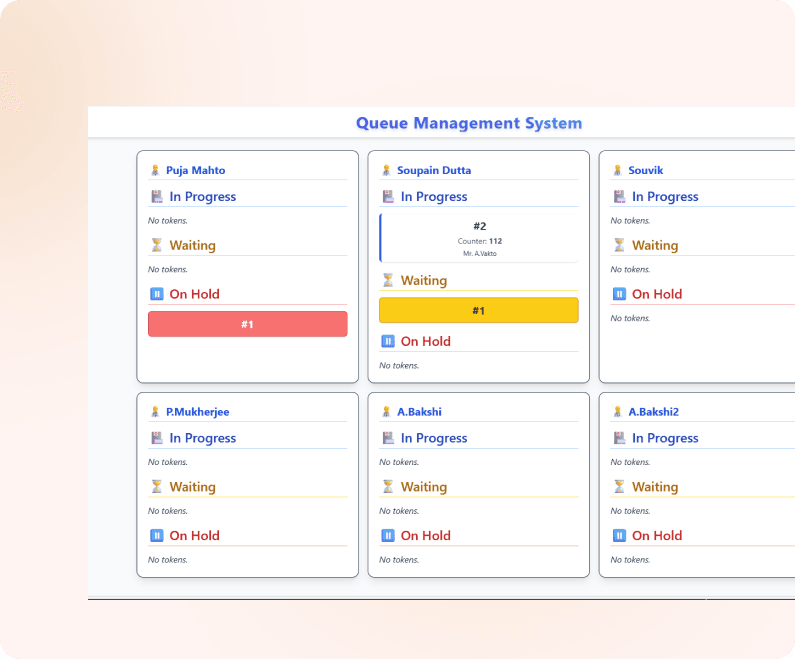Click the person icon beside A.Bakshi2

click(618, 412)
